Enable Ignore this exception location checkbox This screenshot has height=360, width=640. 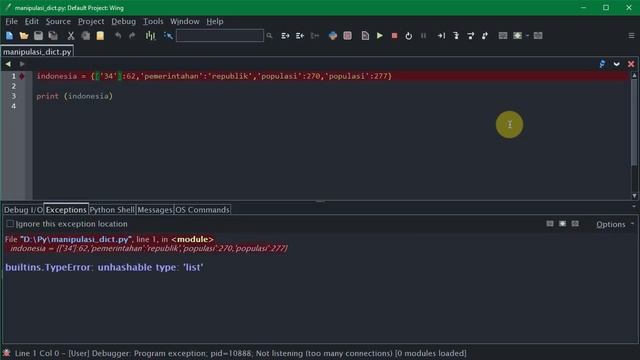tap(10, 224)
